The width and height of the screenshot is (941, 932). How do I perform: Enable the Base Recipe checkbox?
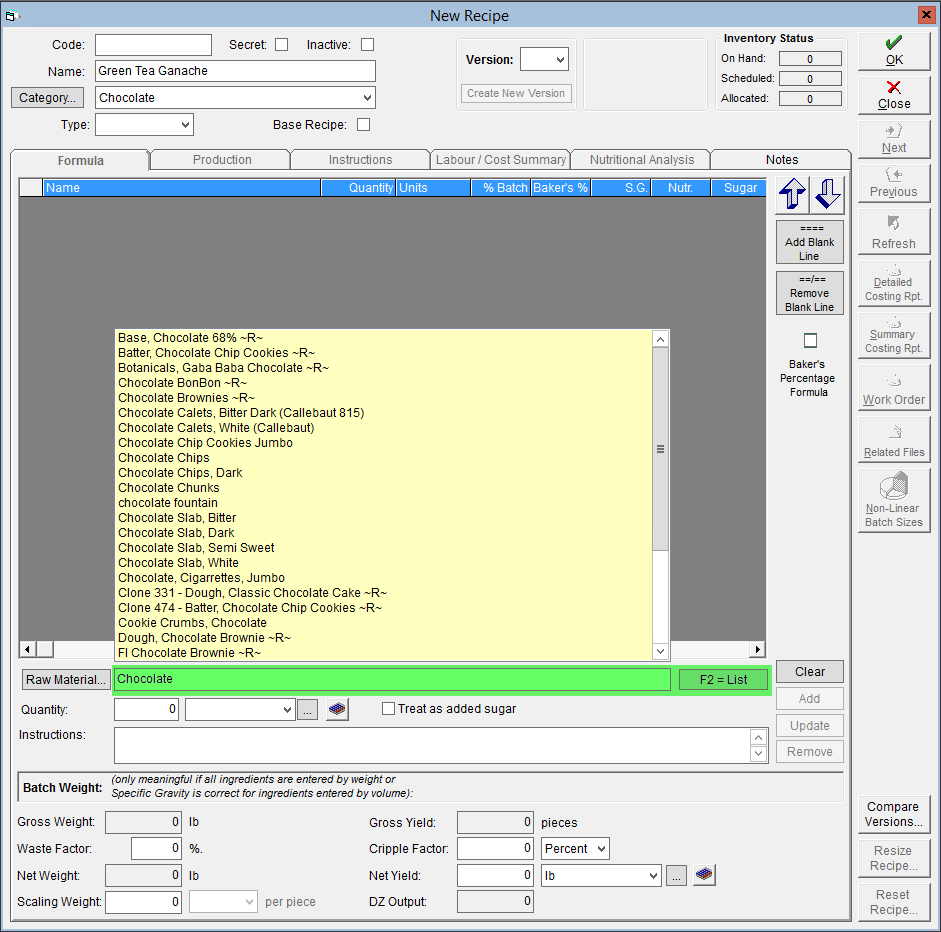click(x=364, y=124)
